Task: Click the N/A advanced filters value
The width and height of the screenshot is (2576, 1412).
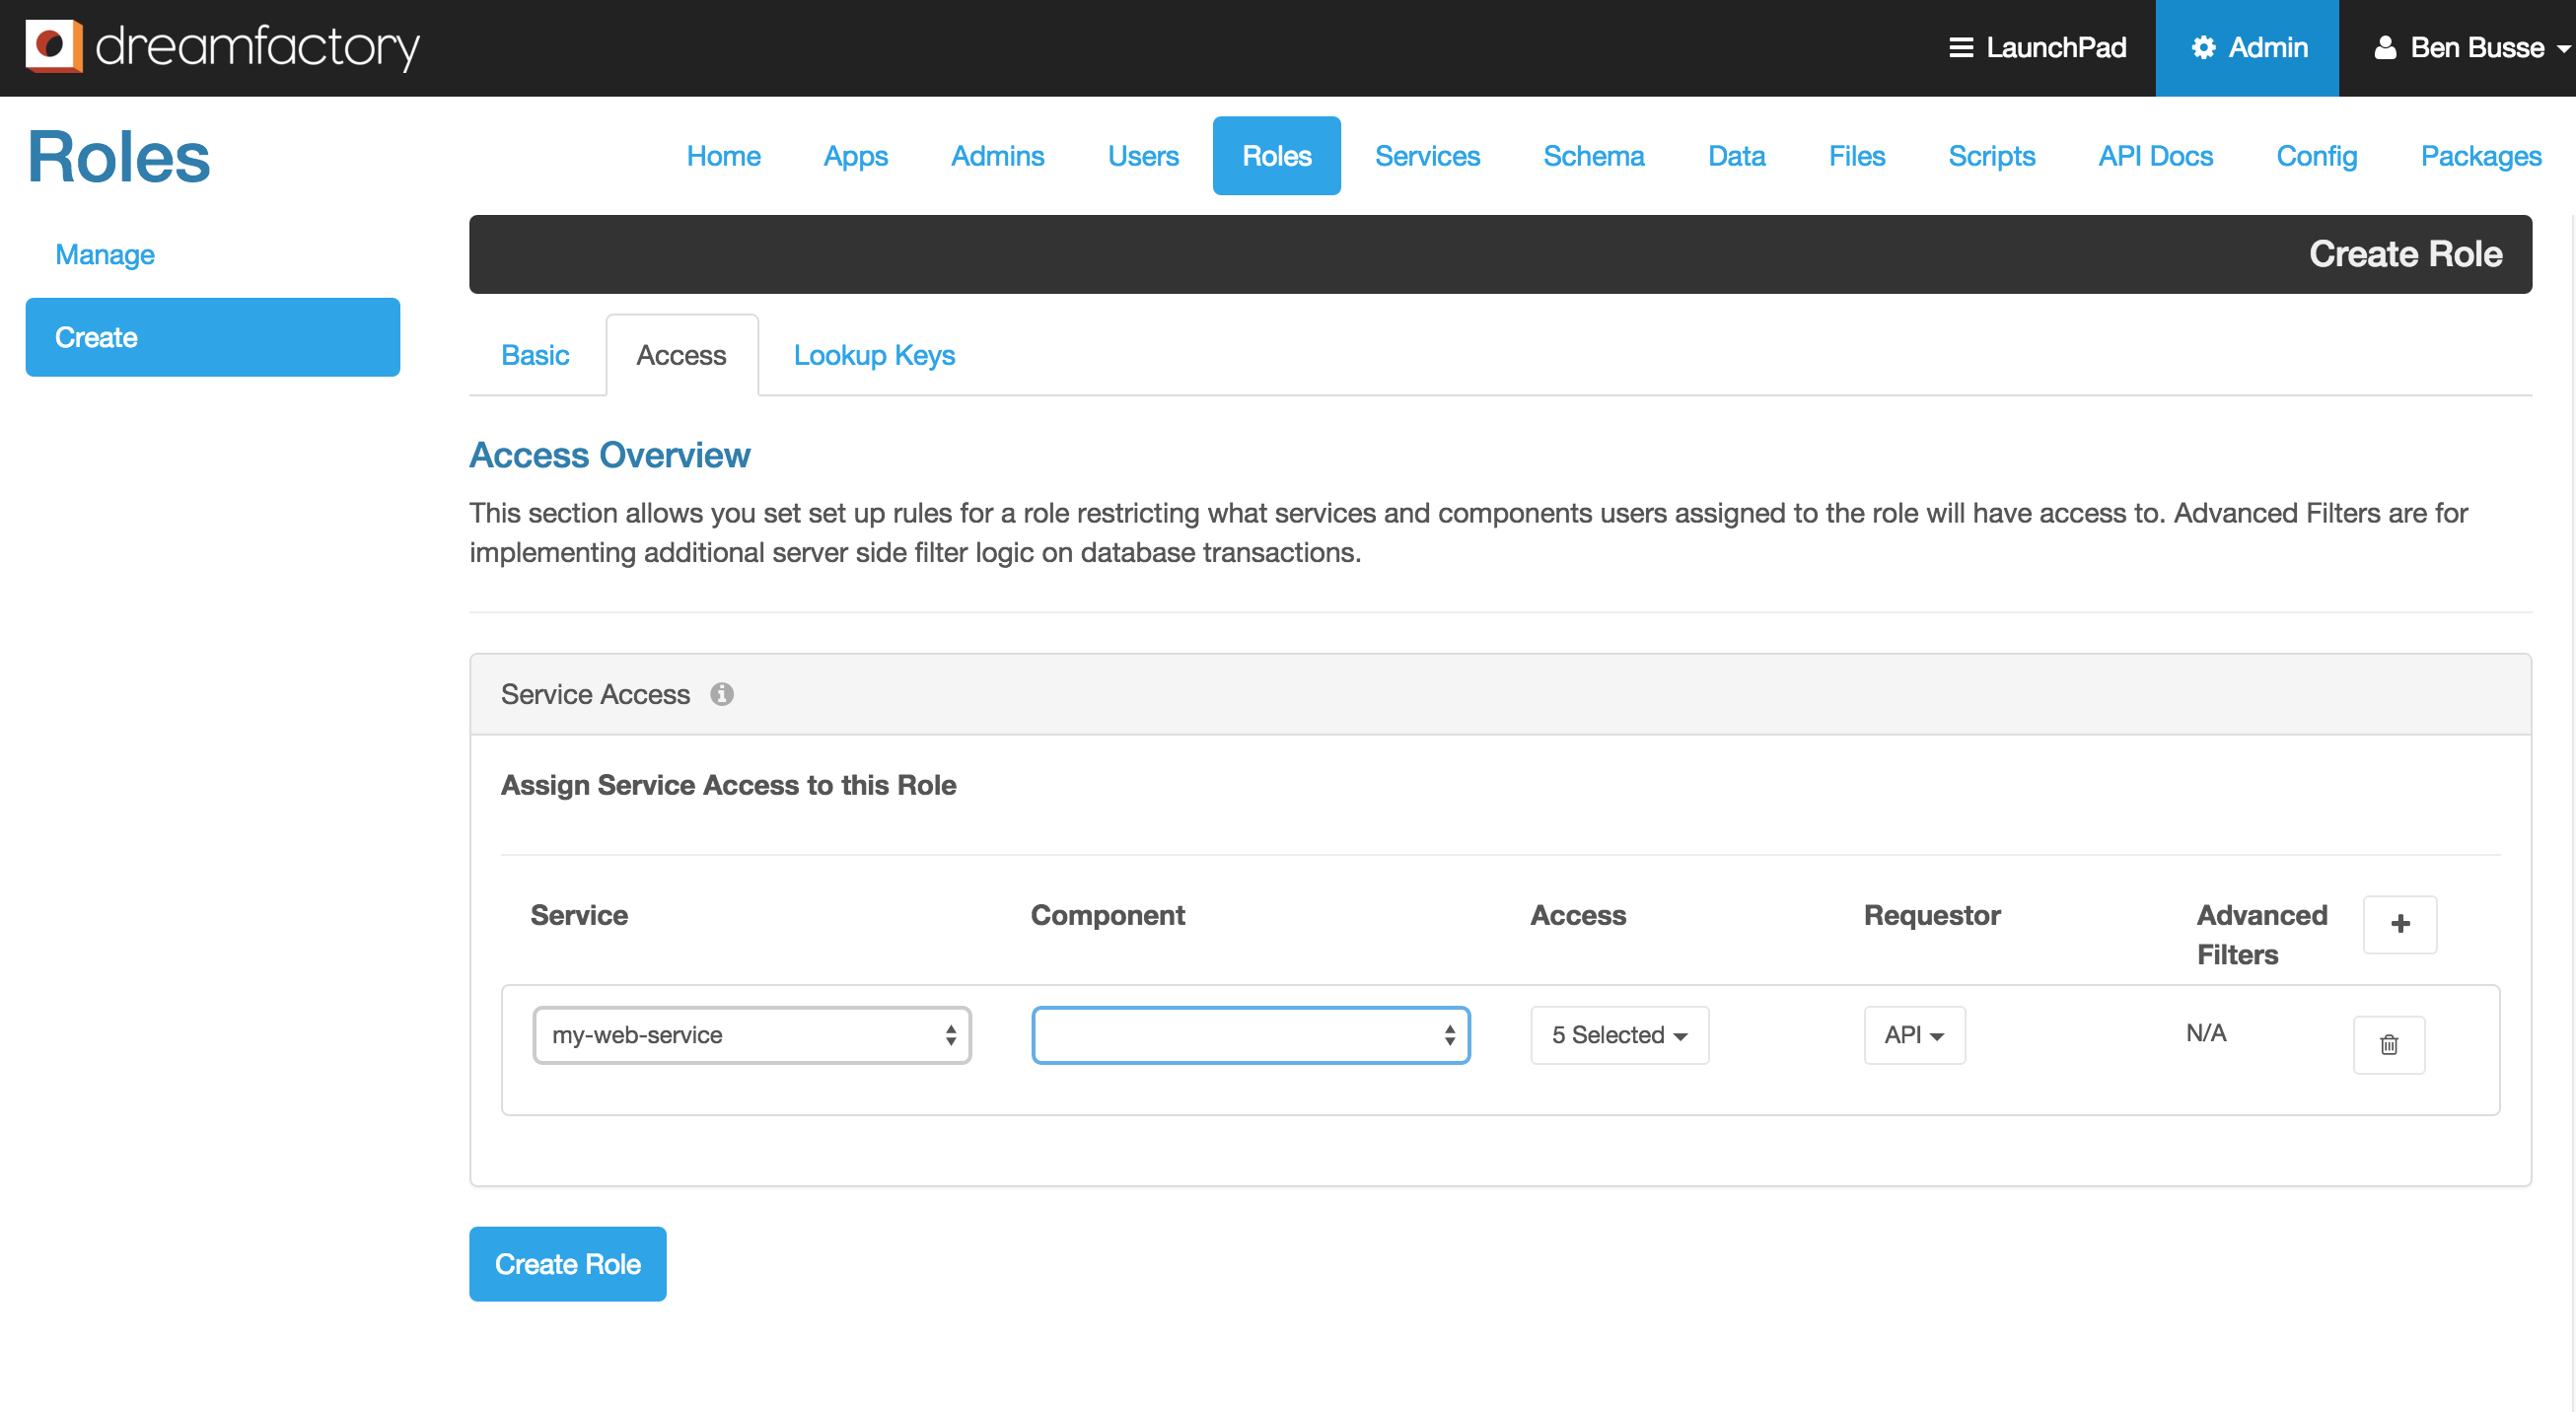Action: coord(2206,1033)
